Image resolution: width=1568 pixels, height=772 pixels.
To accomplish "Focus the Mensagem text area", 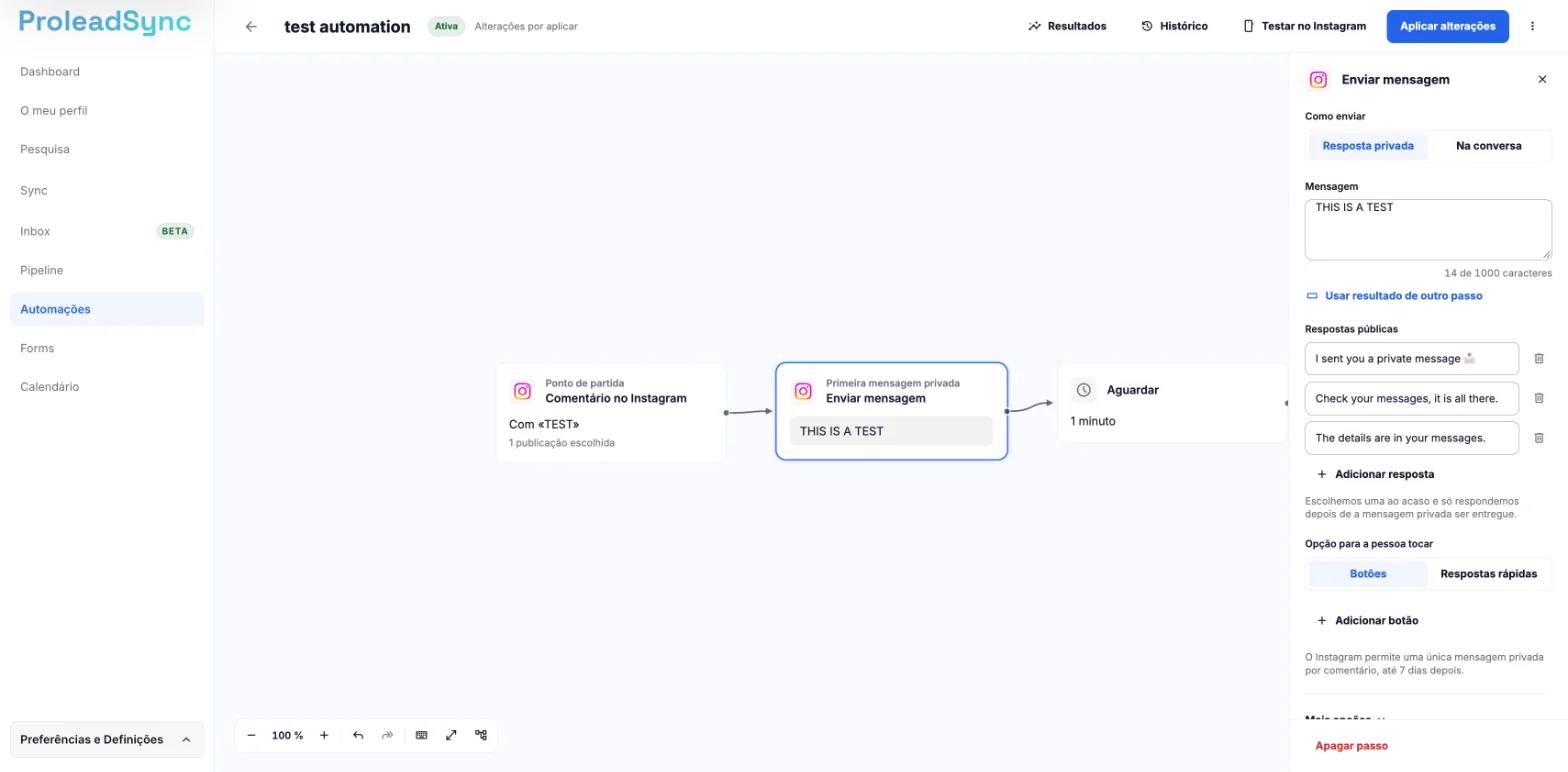I will [1428, 230].
